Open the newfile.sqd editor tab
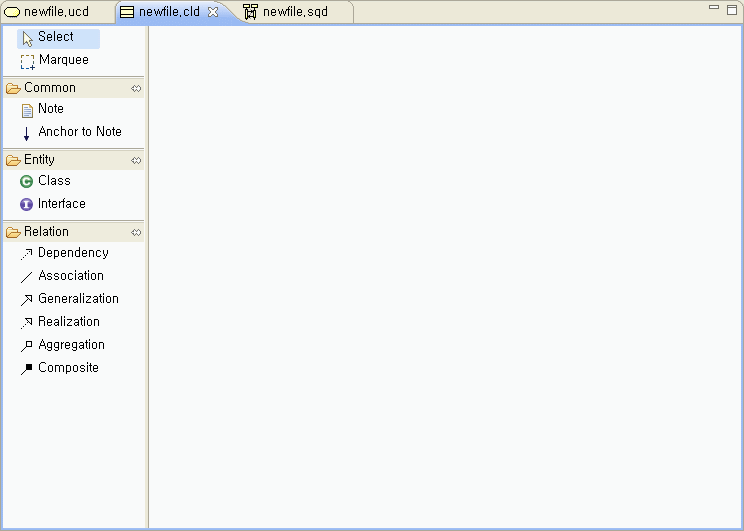The width and height of the screenshot is (744, 531). 294,12
